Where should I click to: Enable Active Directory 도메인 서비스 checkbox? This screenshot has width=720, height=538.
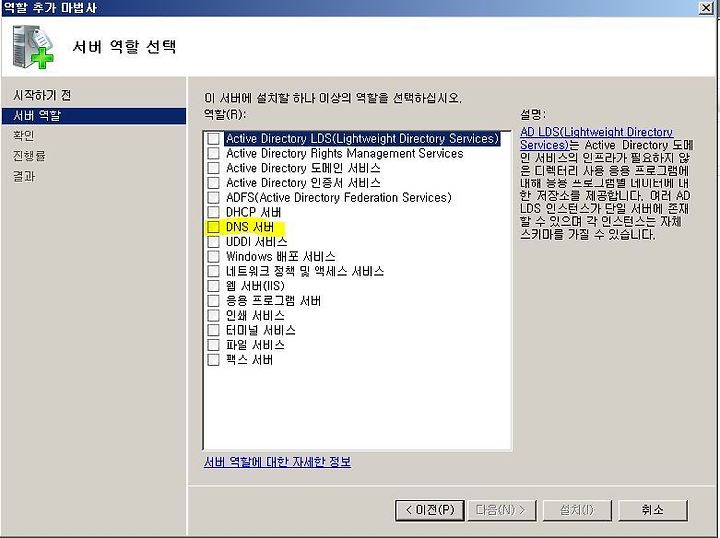click(x=214, y=168)
